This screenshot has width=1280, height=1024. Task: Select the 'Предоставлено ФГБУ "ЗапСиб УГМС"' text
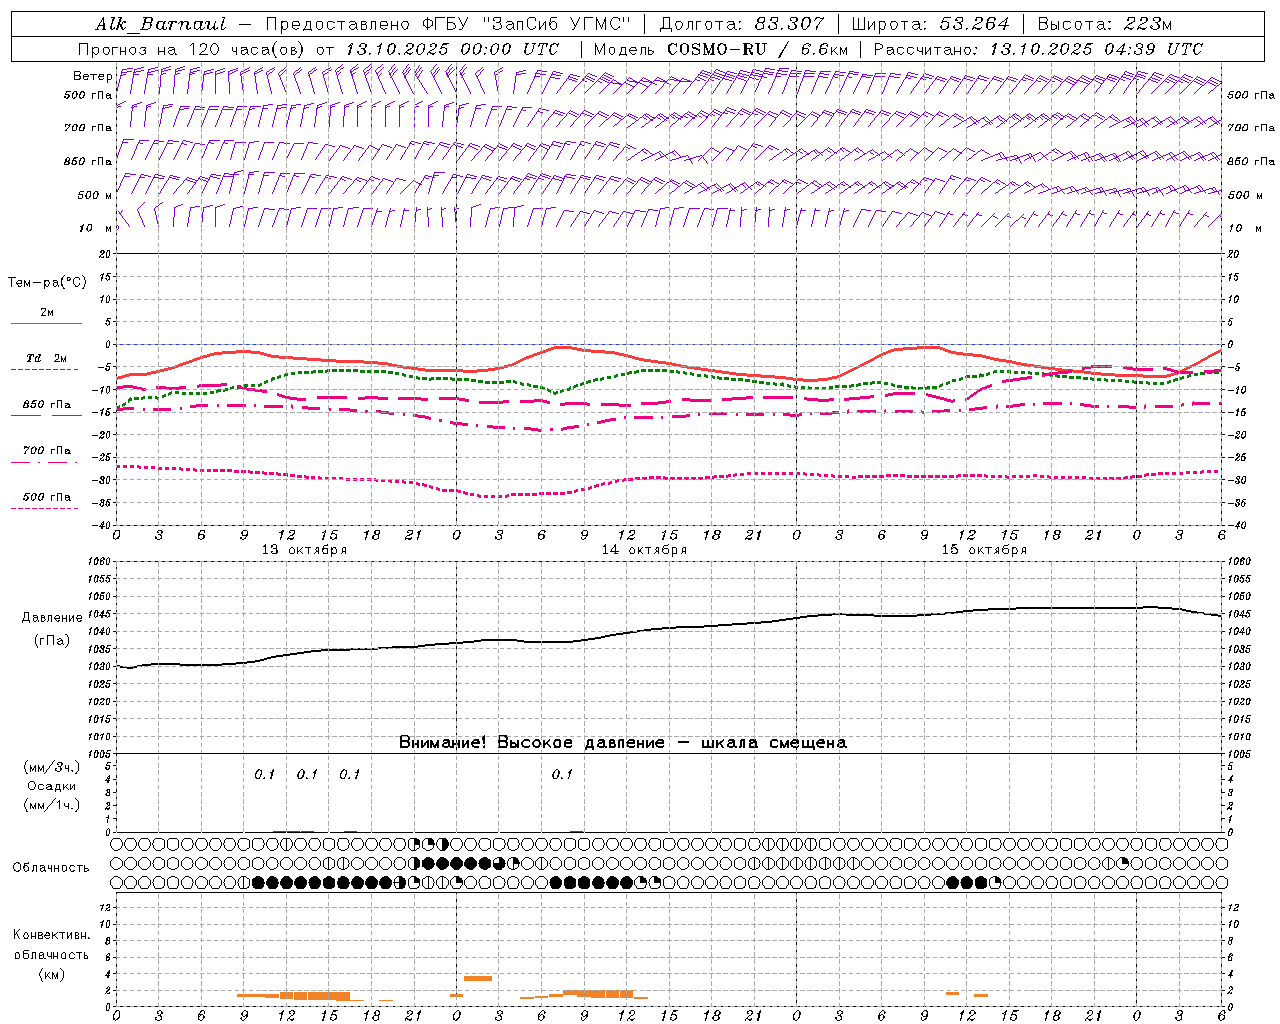[447, 24]
